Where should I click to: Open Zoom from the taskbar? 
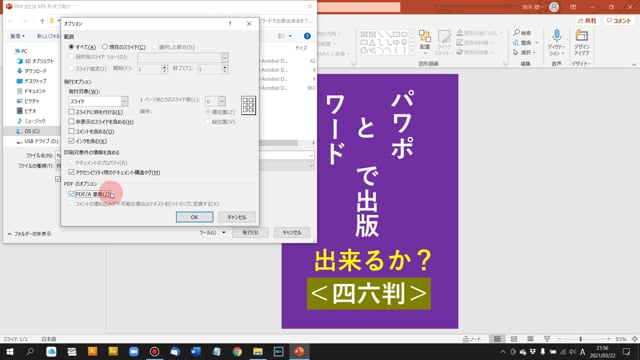pyautogui.click(x=133, y=351)
